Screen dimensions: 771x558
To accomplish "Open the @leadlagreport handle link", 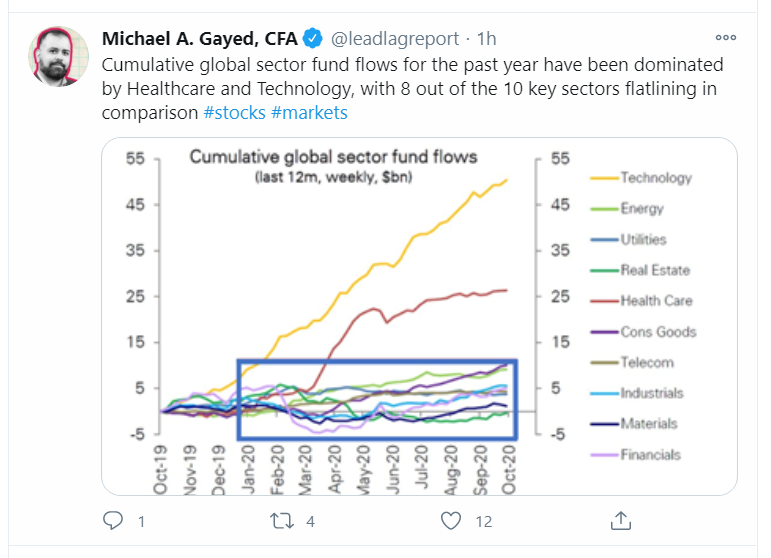I will pyautogui.click(x=396, y=39).
